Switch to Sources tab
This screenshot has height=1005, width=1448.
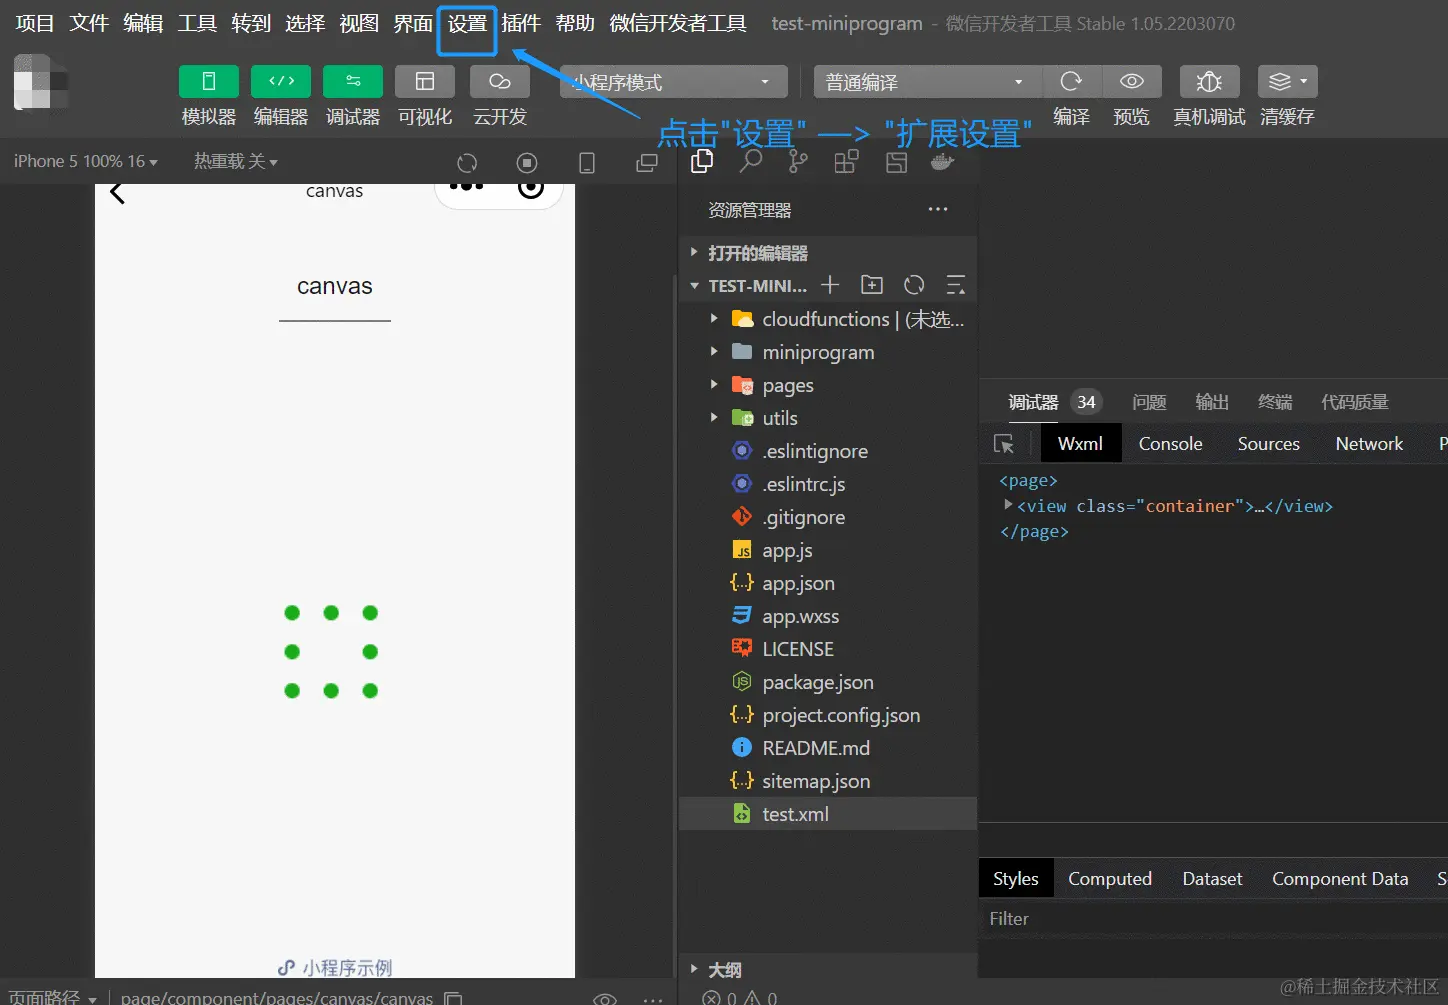tap(1268, 444)
